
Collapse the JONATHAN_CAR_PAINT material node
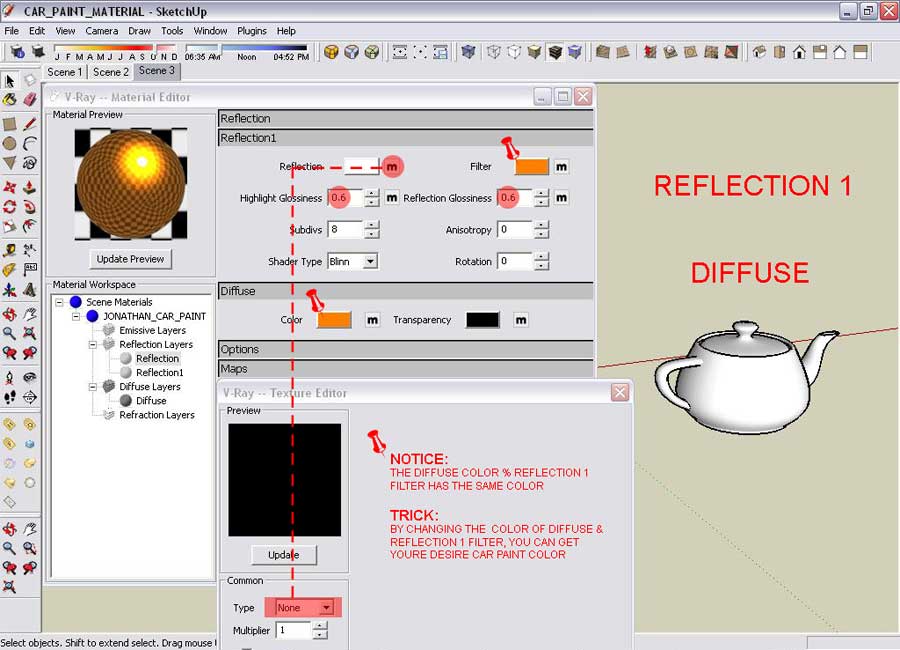coord(76,316)
